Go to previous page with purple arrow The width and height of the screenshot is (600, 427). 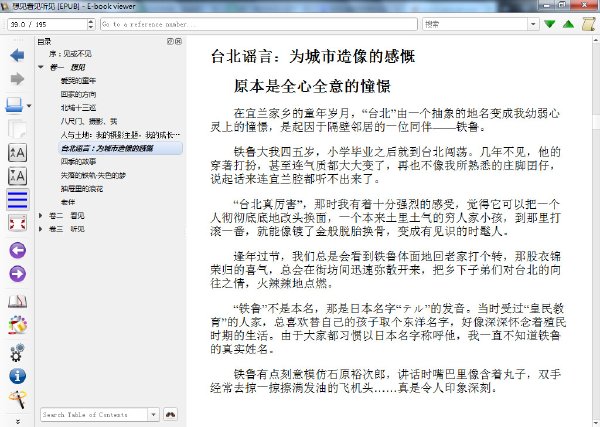click(17, 251)
